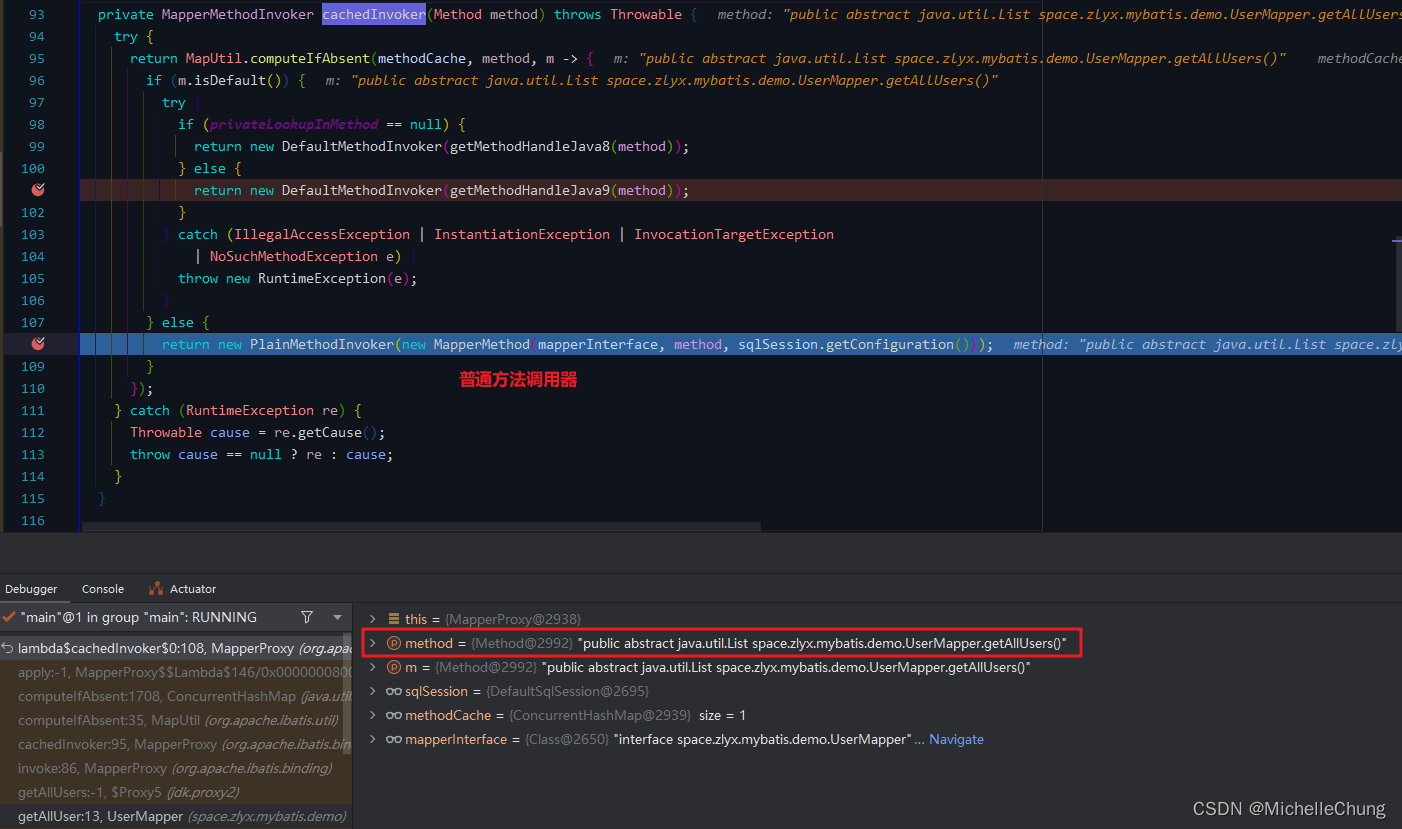The width and height of the screenshot is (1402, 829).
Task: Expand the methodCache variable node
Action: pyautogui.click(x=373, y=715)
